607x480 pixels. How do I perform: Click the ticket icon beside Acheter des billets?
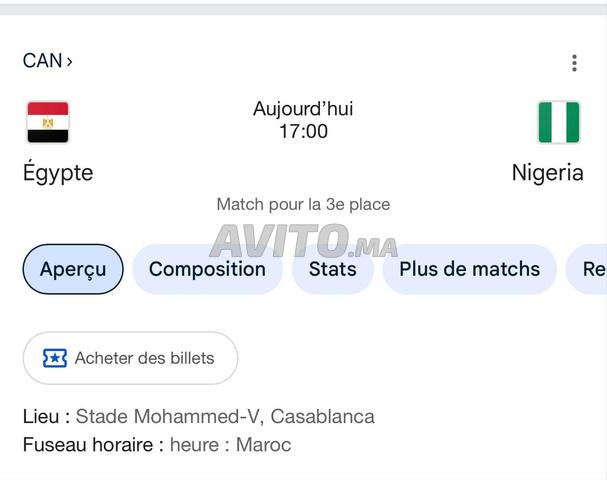click(x=55, y=358)
